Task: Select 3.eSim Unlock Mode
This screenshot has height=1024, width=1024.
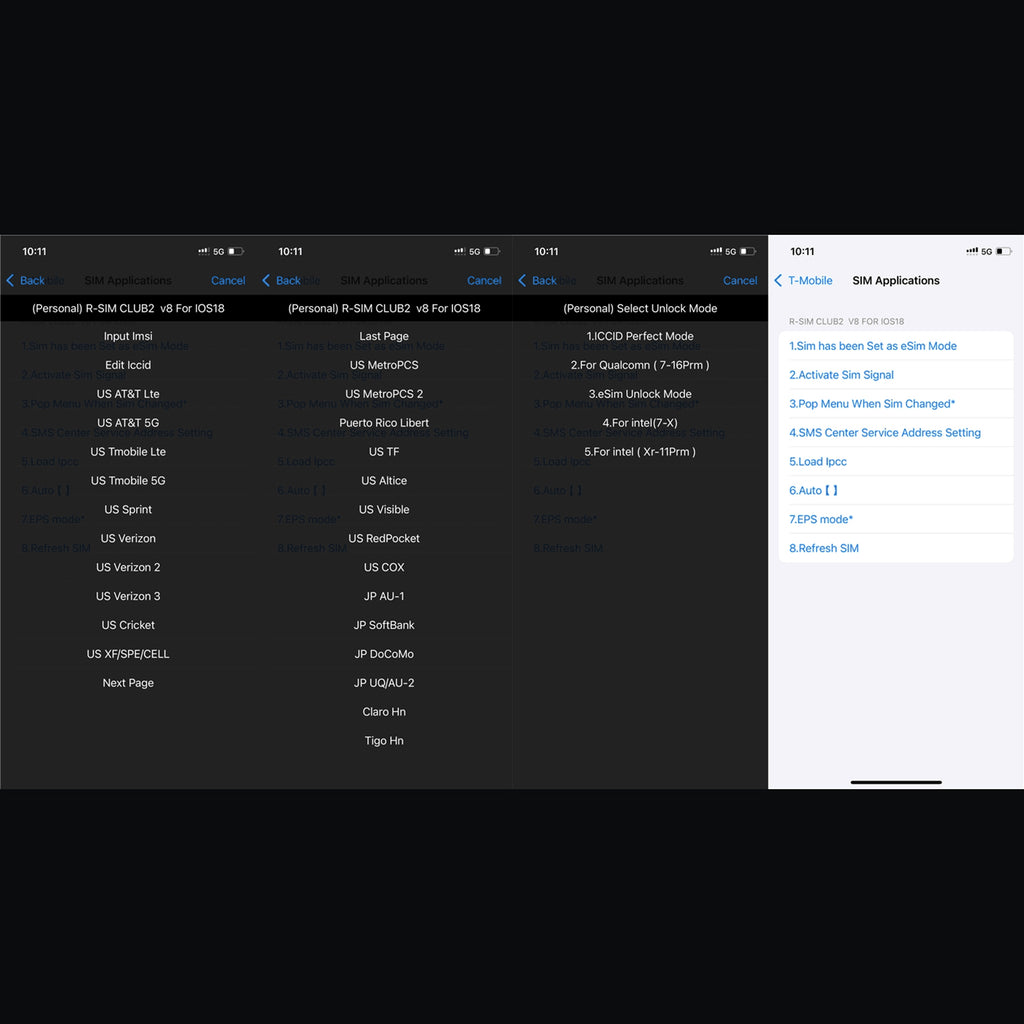Action: click(640, 394)
